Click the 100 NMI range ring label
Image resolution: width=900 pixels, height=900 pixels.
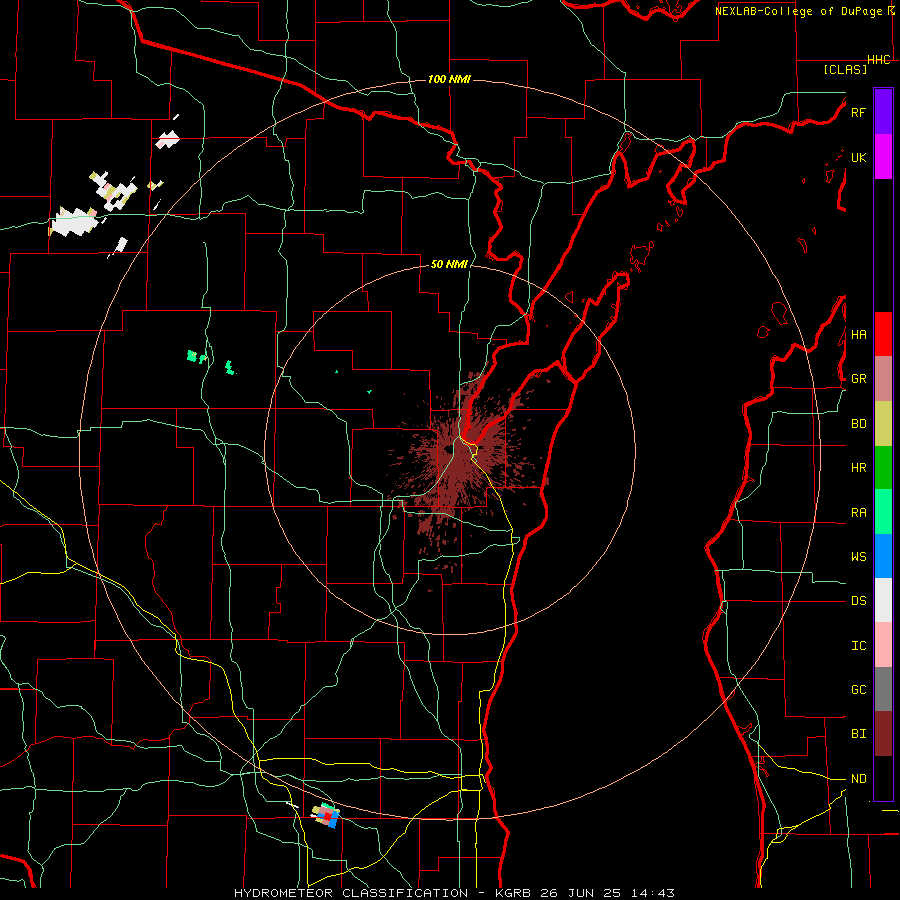click(449, 79)
